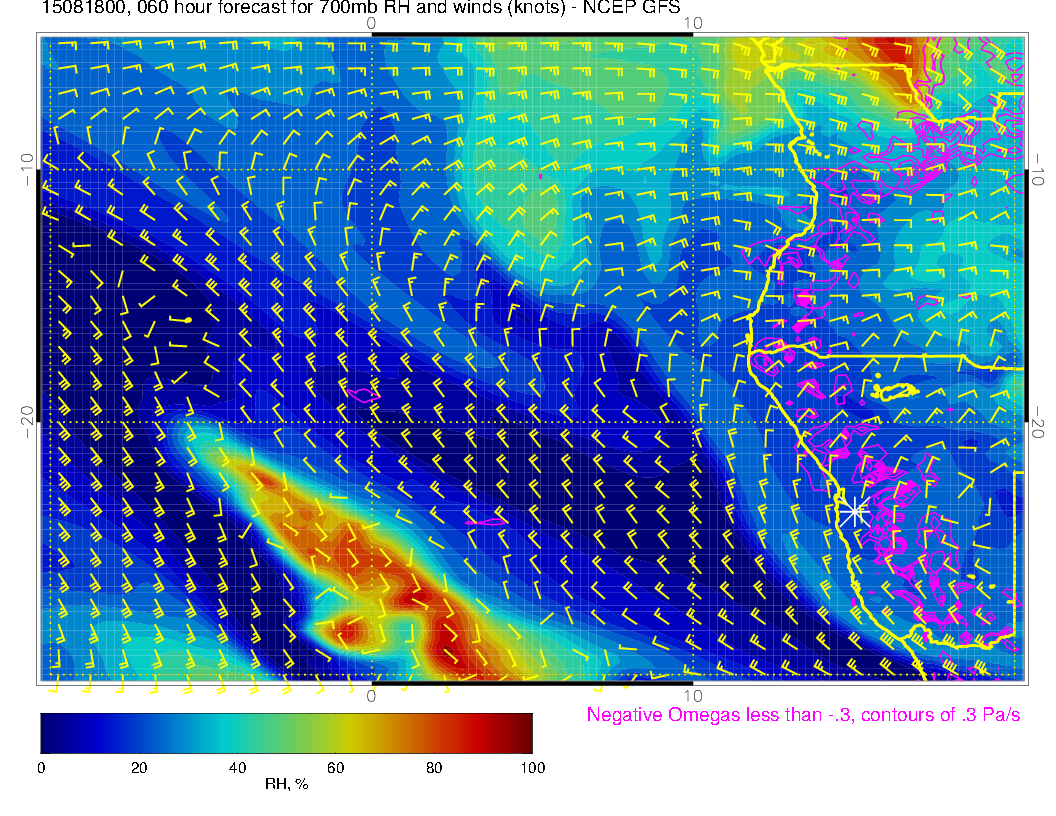1056x816 pixels.
Task: Click the colorbar tick label "20"
Action: pyautogui.click(x=139, y=767)
